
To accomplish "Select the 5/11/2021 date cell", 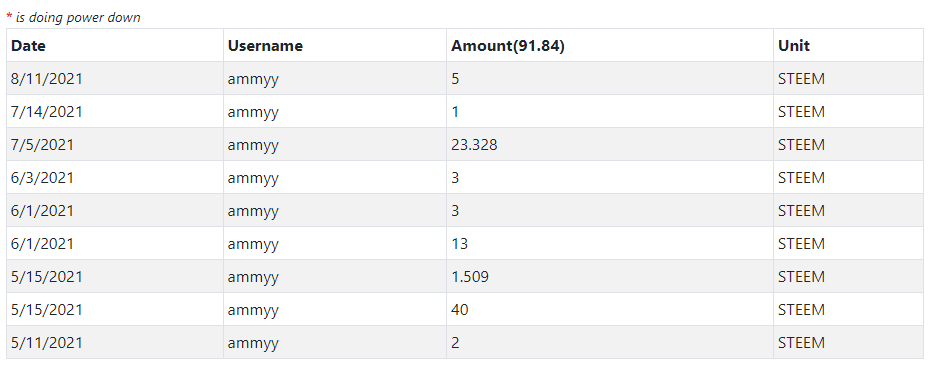I will pos(115,343).
